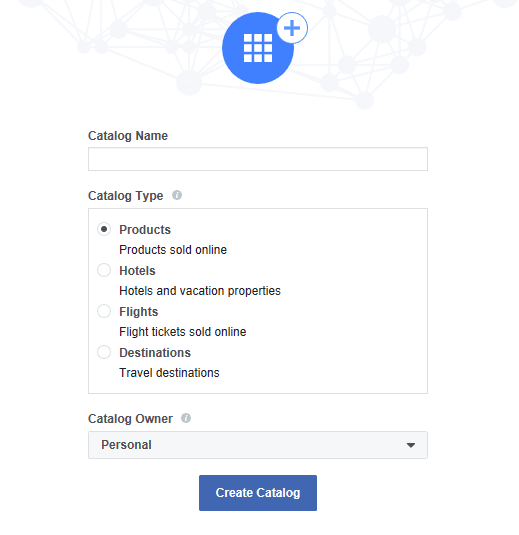Select the Destinations radio button
Viewport: 519px width, 535px height.
(x=104, y=352)
